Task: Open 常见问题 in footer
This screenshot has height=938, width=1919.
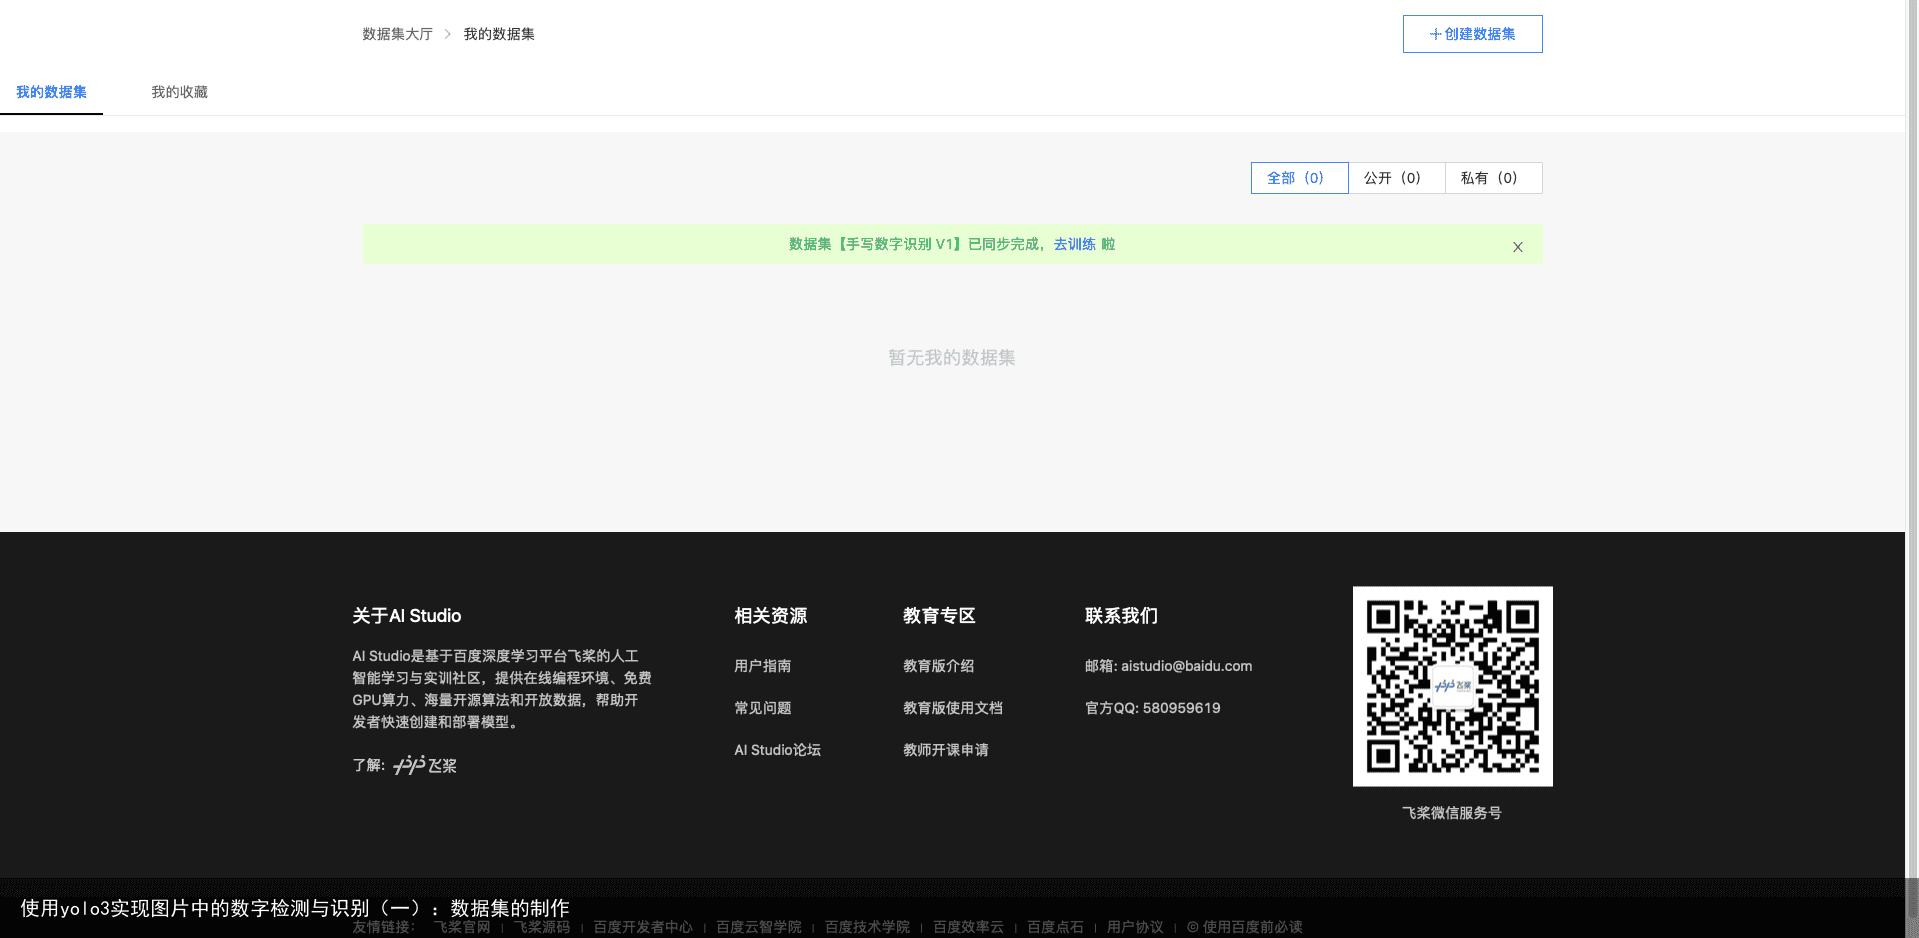Action: point(762,708)
